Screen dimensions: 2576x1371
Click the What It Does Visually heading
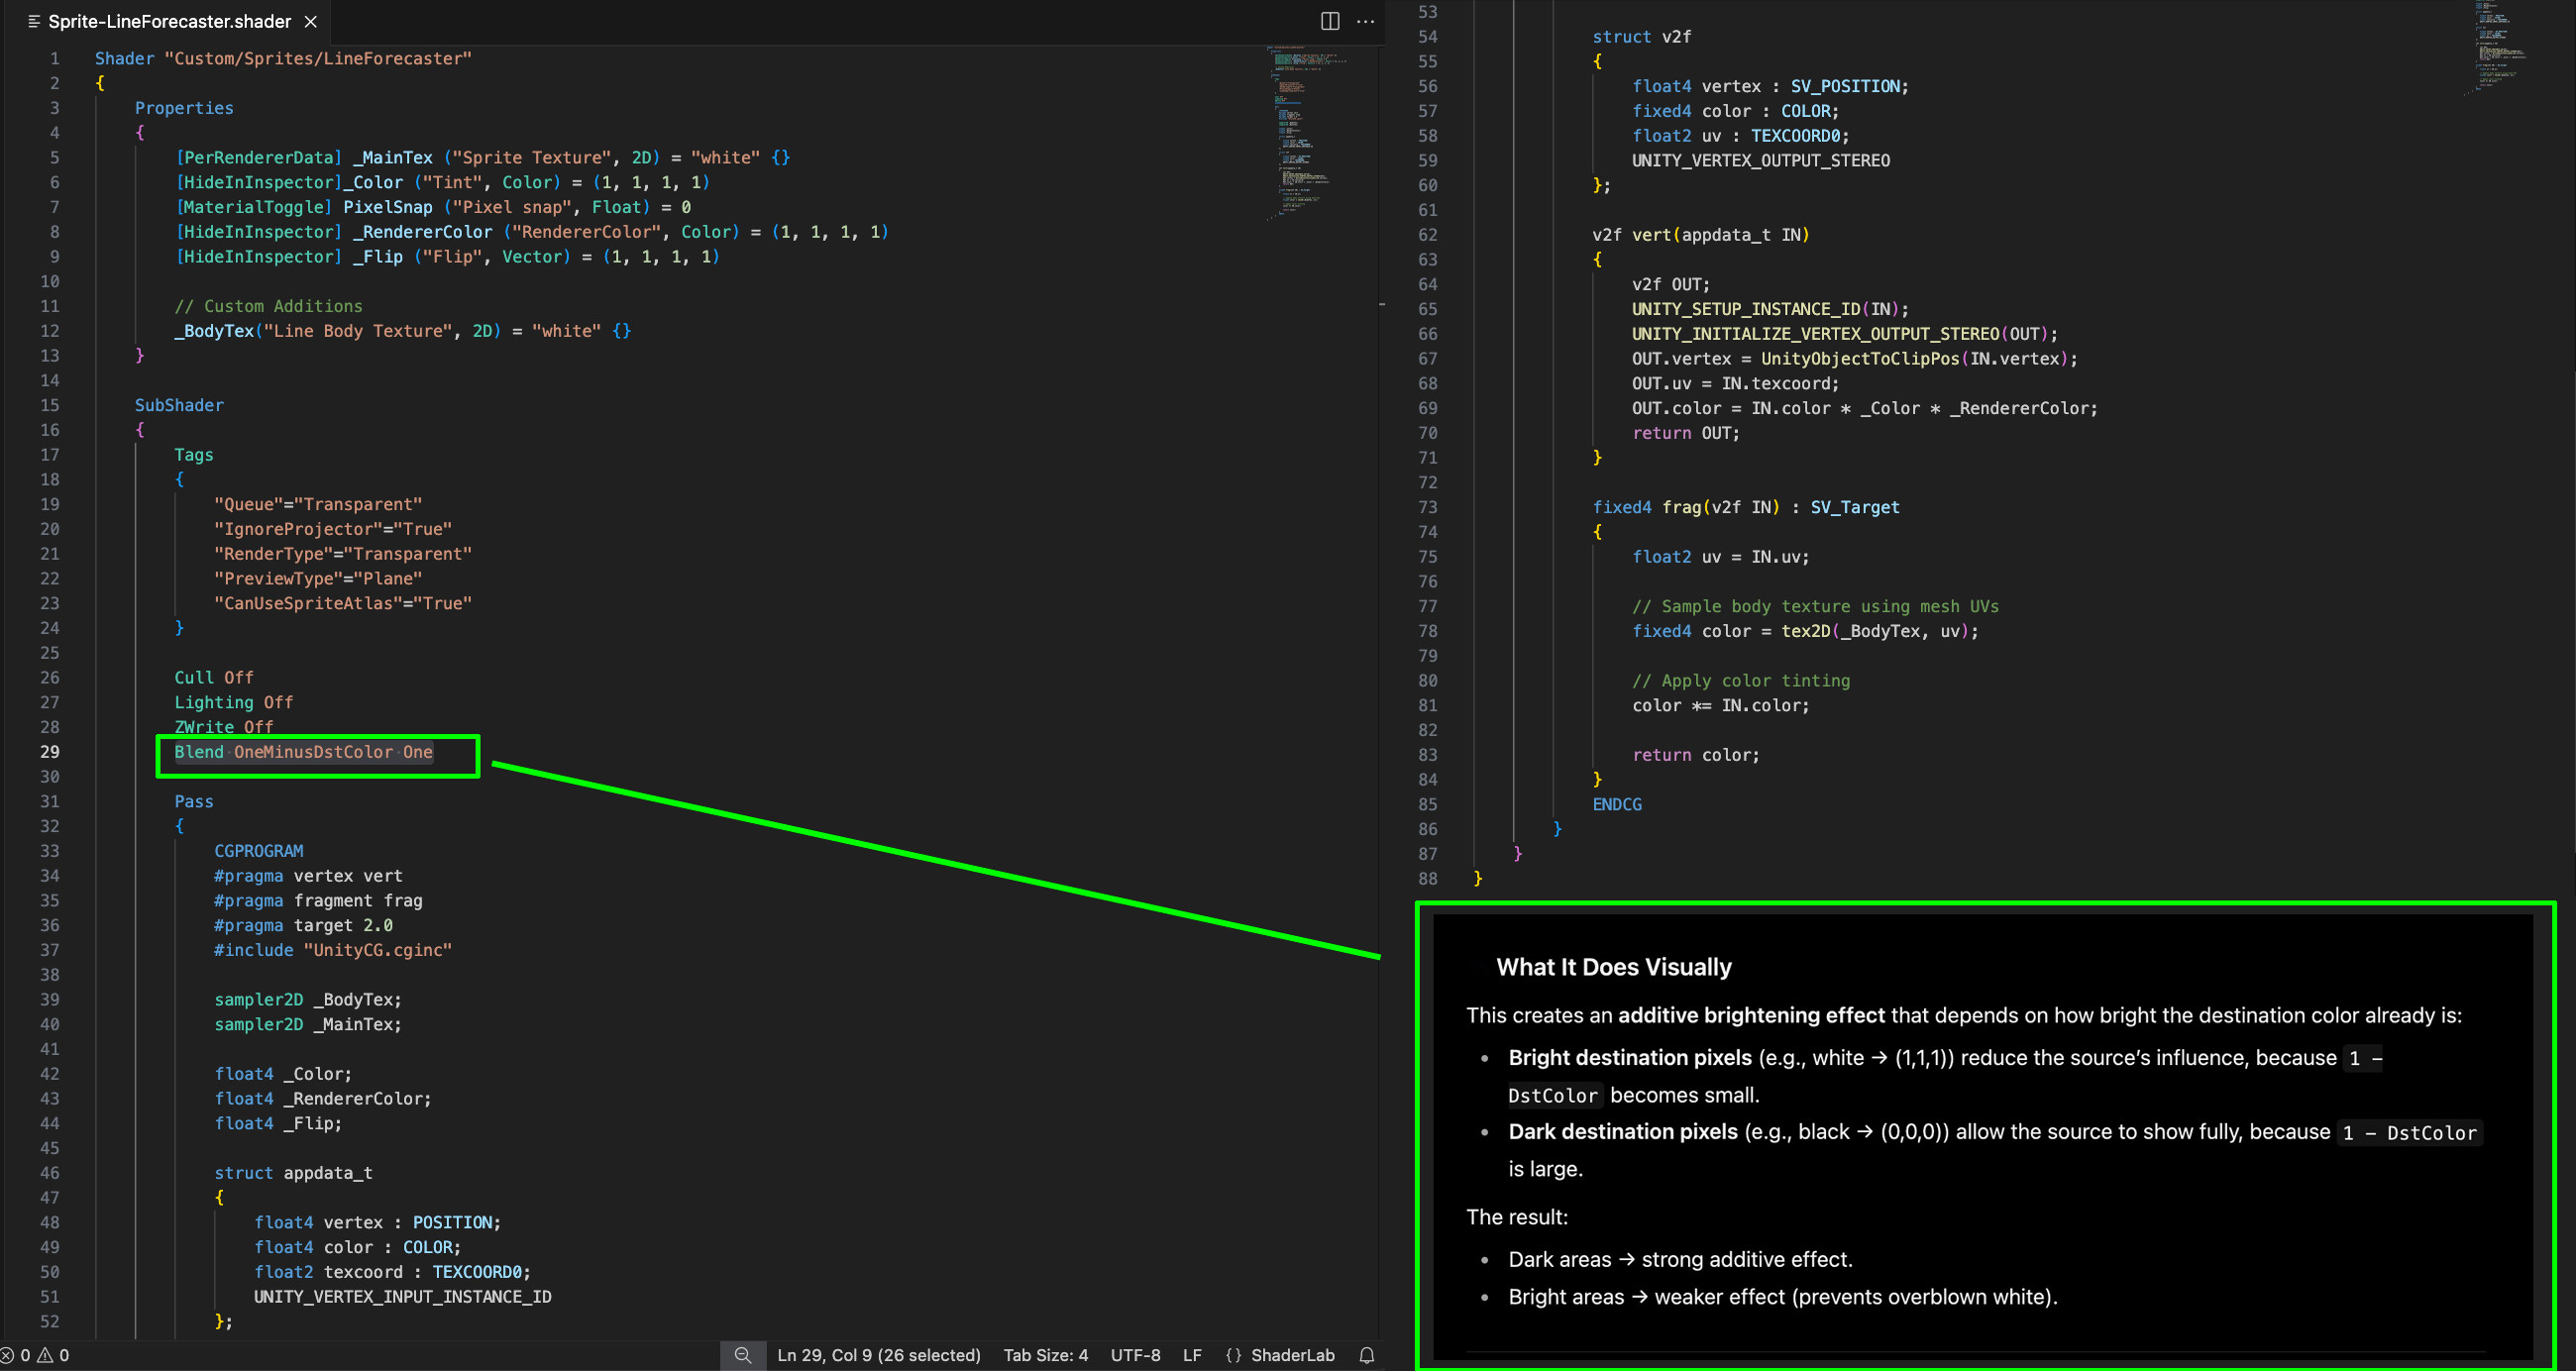coord(1613,967)
